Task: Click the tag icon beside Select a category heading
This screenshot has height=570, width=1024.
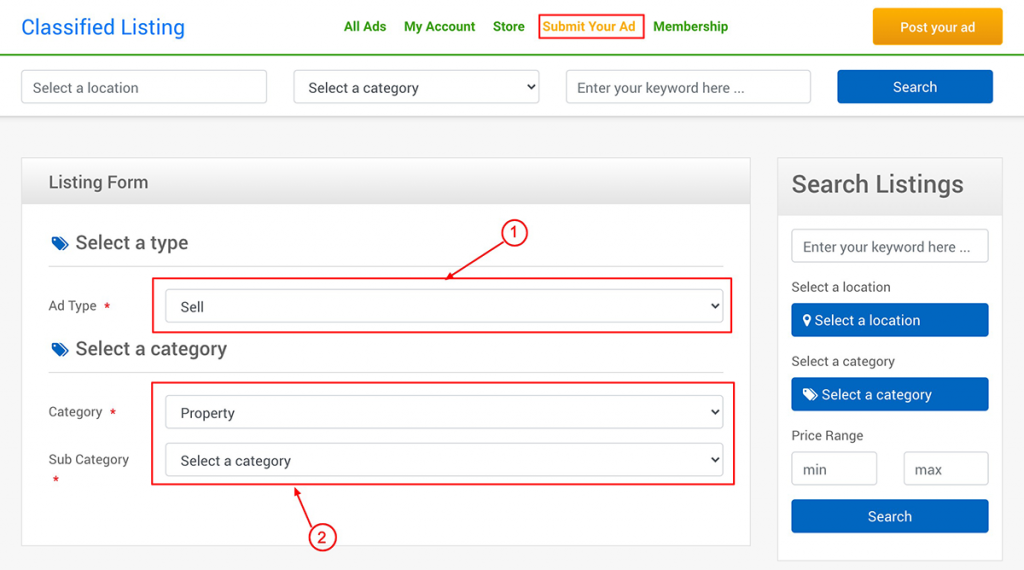Action: click(59, 349)
